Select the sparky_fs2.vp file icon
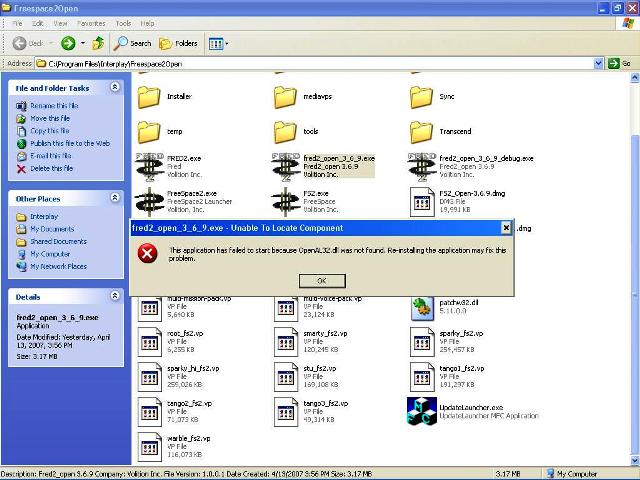Viewport: 640px width, 480px height. click(x=422, y=342)
